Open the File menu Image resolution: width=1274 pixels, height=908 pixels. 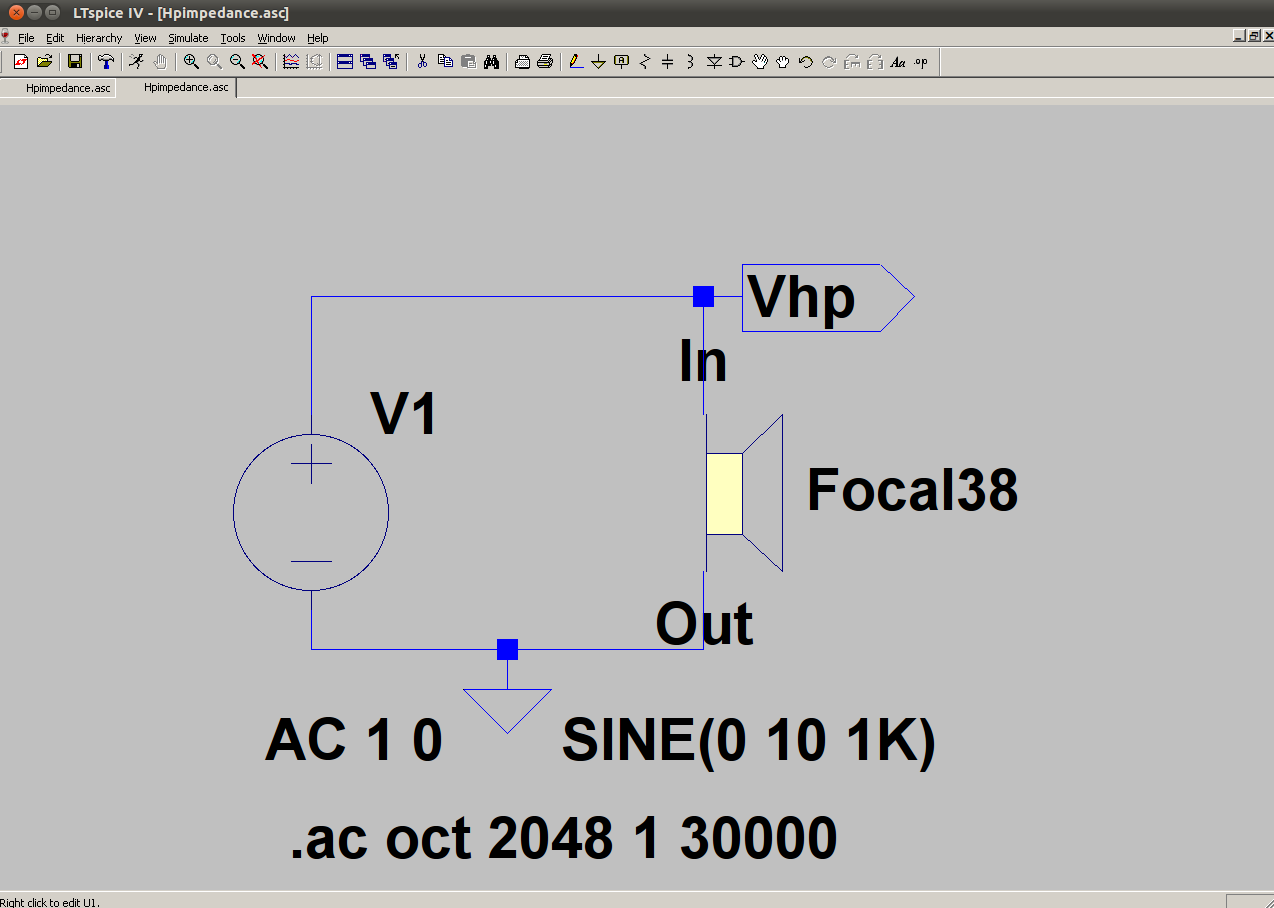[x=26, y=38]
